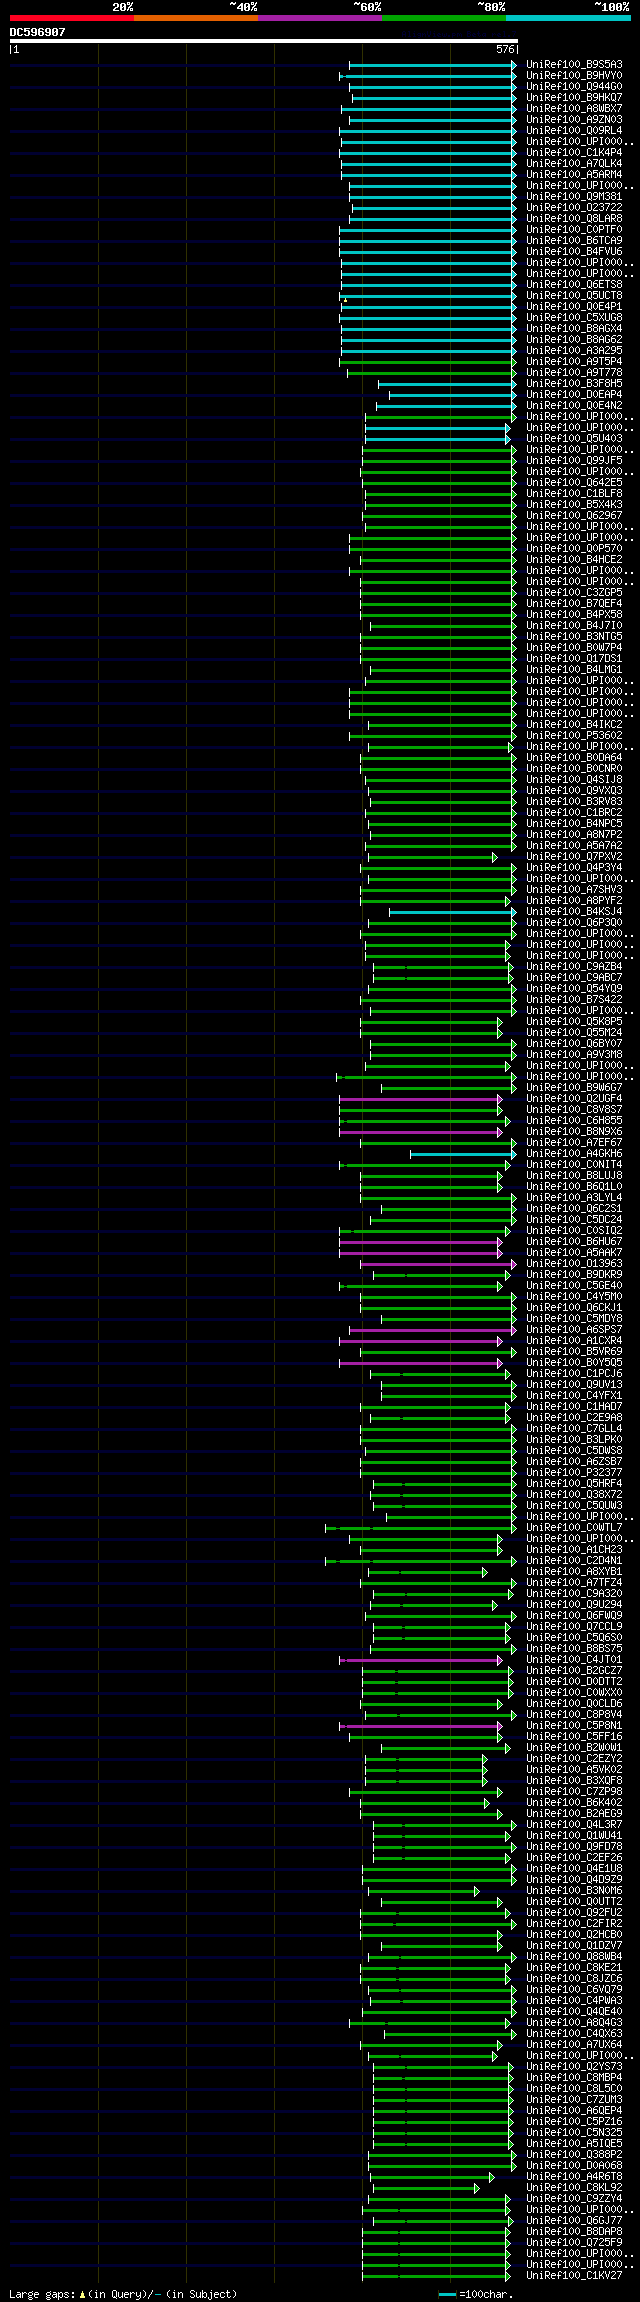Click the cyan alignment bar of UniRef100_B9S5A3

point(432,65)
